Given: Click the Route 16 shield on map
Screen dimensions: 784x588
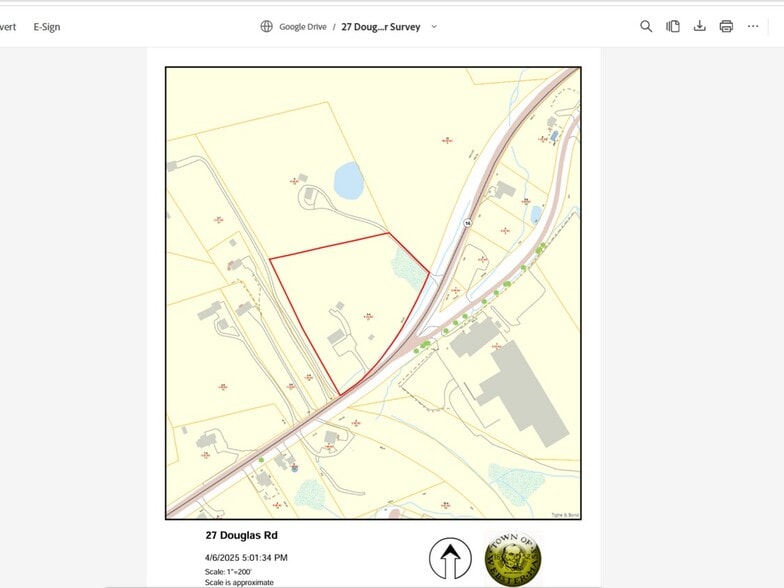Looking at the screenshot, I should [467, 223].
